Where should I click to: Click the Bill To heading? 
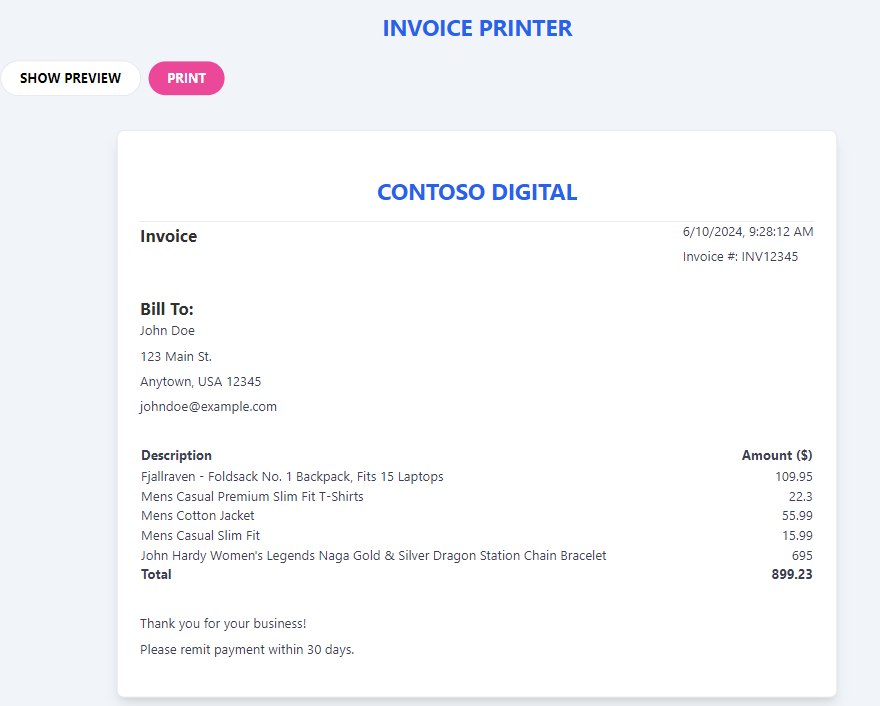pyautogui.click(x=167, y=309)
